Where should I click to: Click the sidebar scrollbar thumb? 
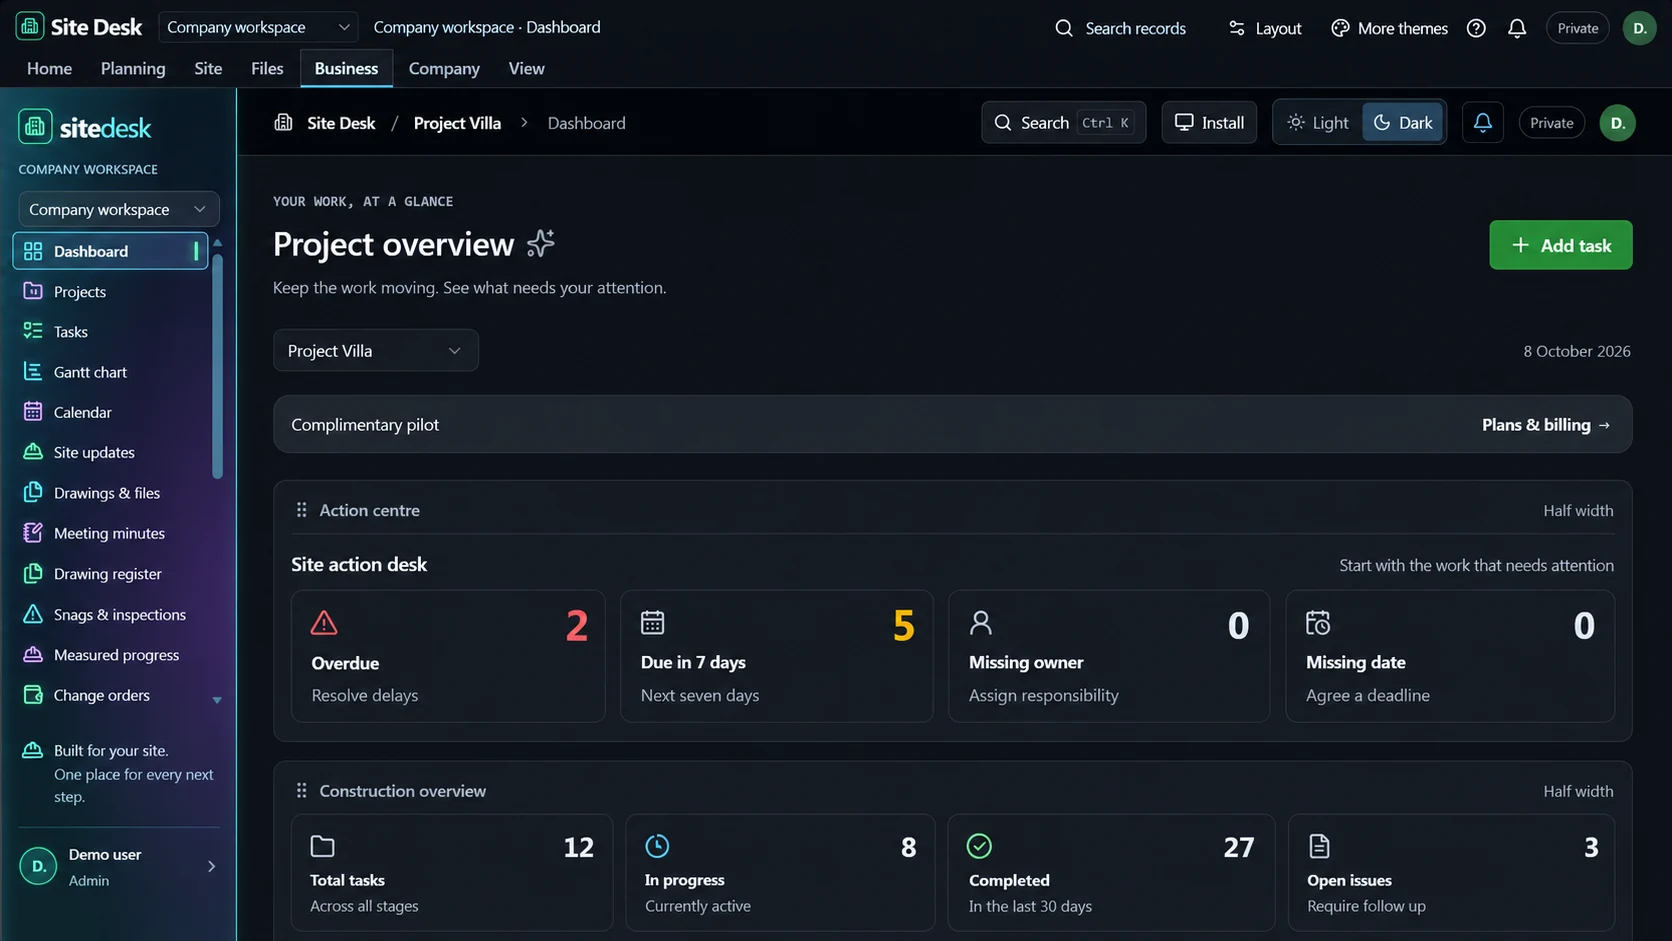pos(217,366)
